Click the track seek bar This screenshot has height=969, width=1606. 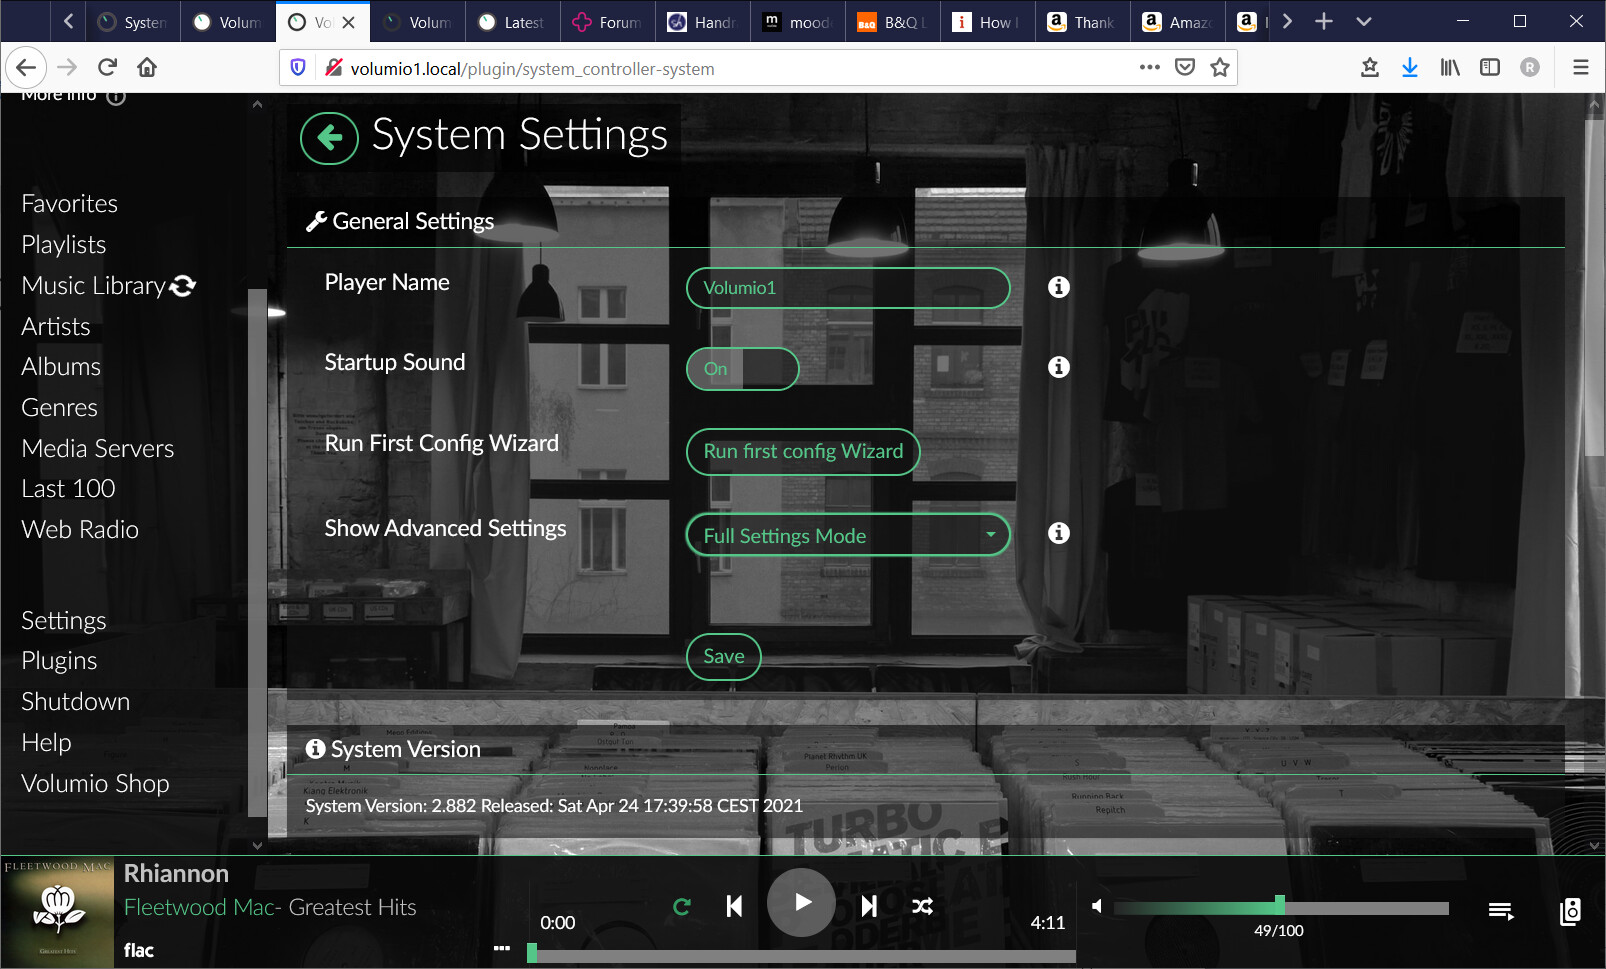(x=802, y=956)
